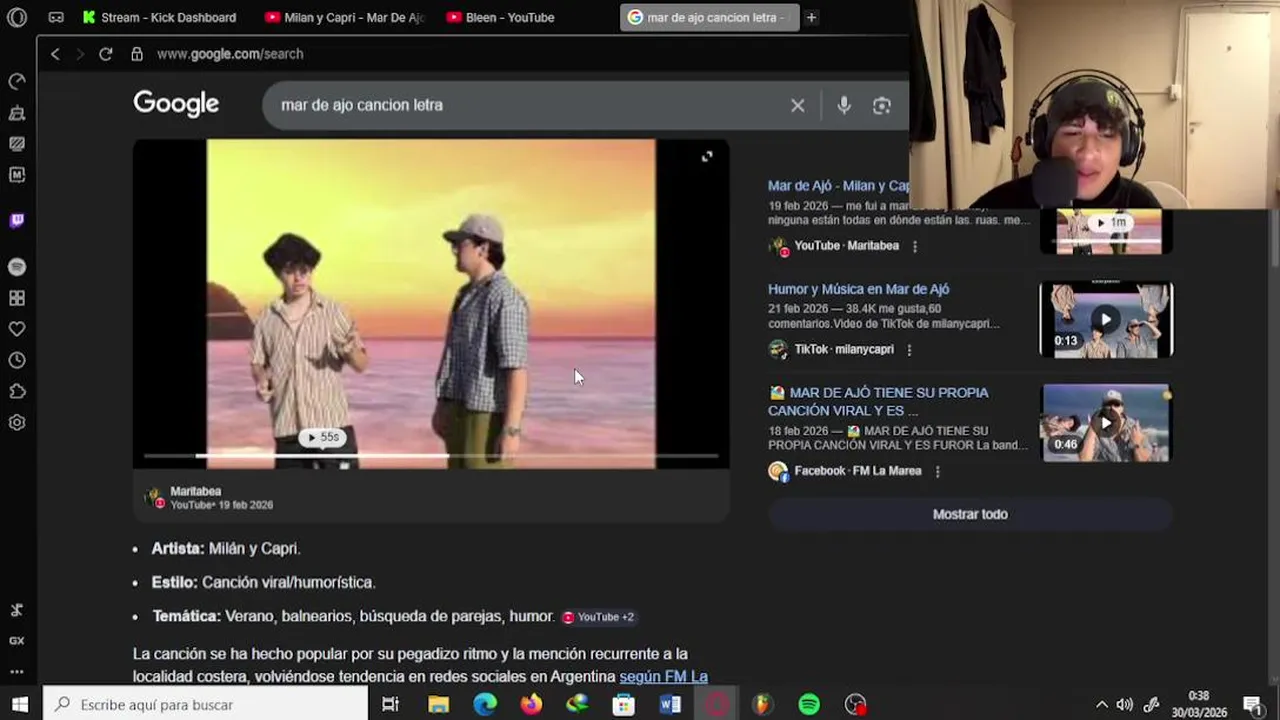Open volume control in system tray
Screen dimensions: 1280x720
1125,705
